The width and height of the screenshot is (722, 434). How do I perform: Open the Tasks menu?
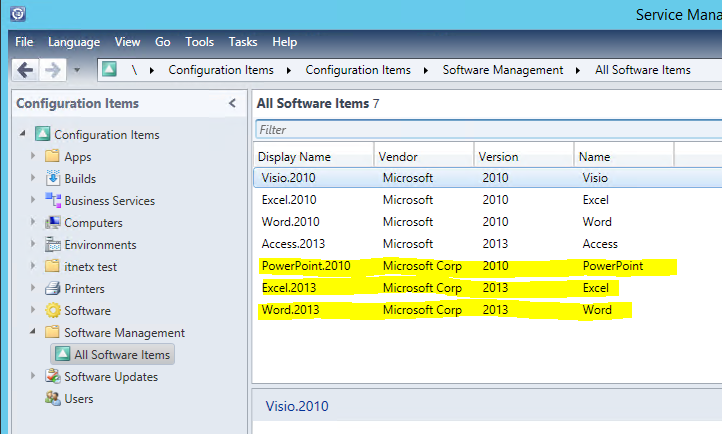[x=242, y=42]
